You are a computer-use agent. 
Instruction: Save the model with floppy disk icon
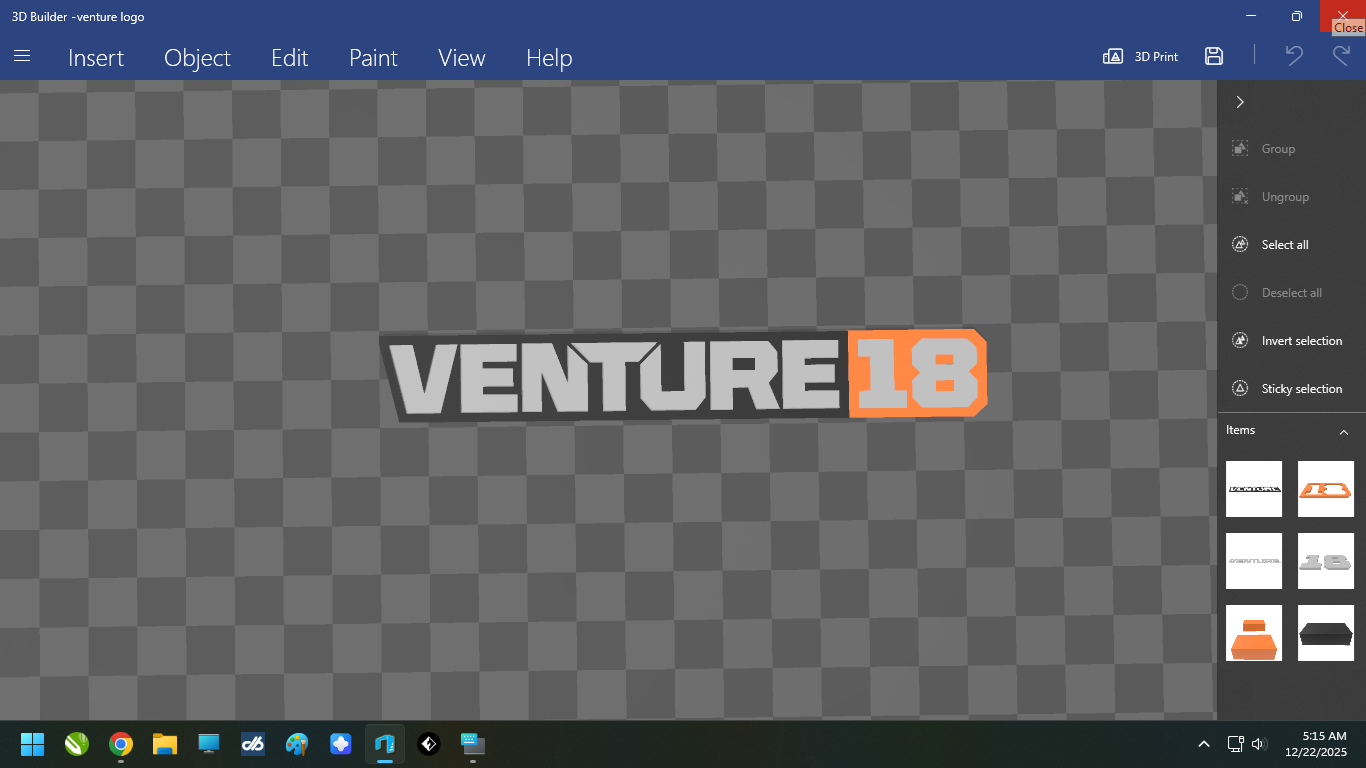click(1214, 56)
